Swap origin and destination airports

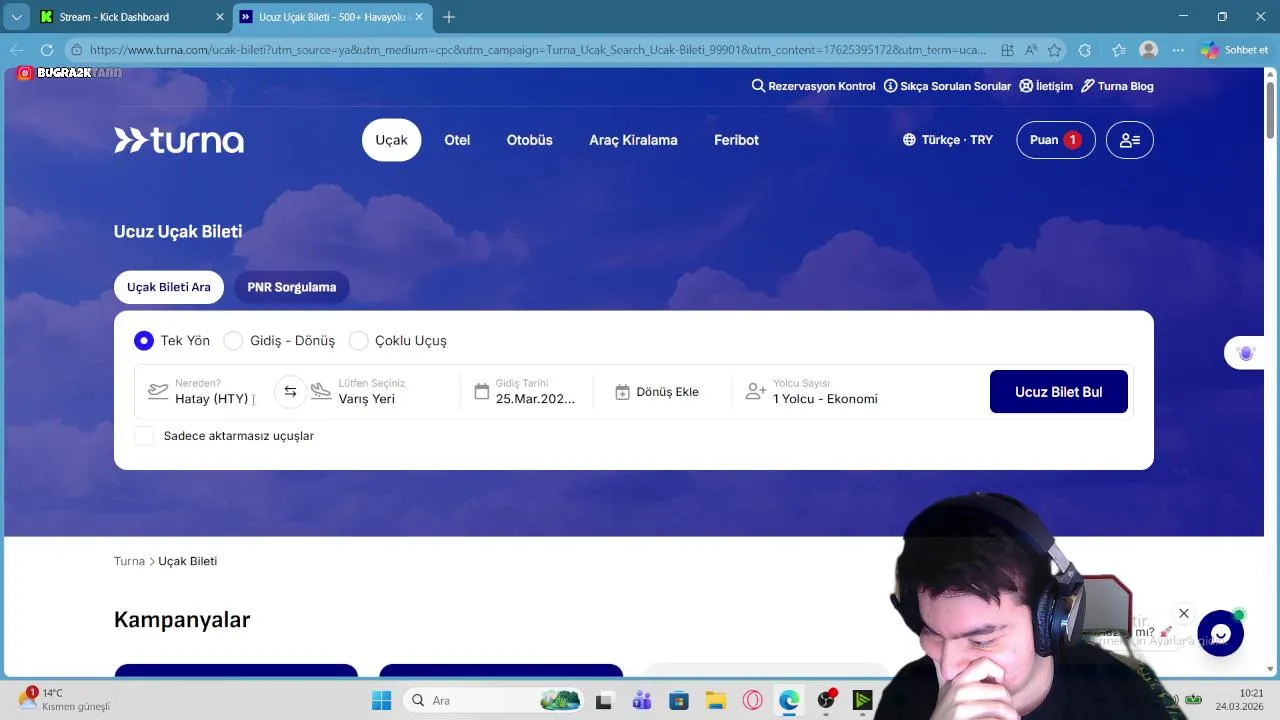pyautogui.click(x=290, y=392)
